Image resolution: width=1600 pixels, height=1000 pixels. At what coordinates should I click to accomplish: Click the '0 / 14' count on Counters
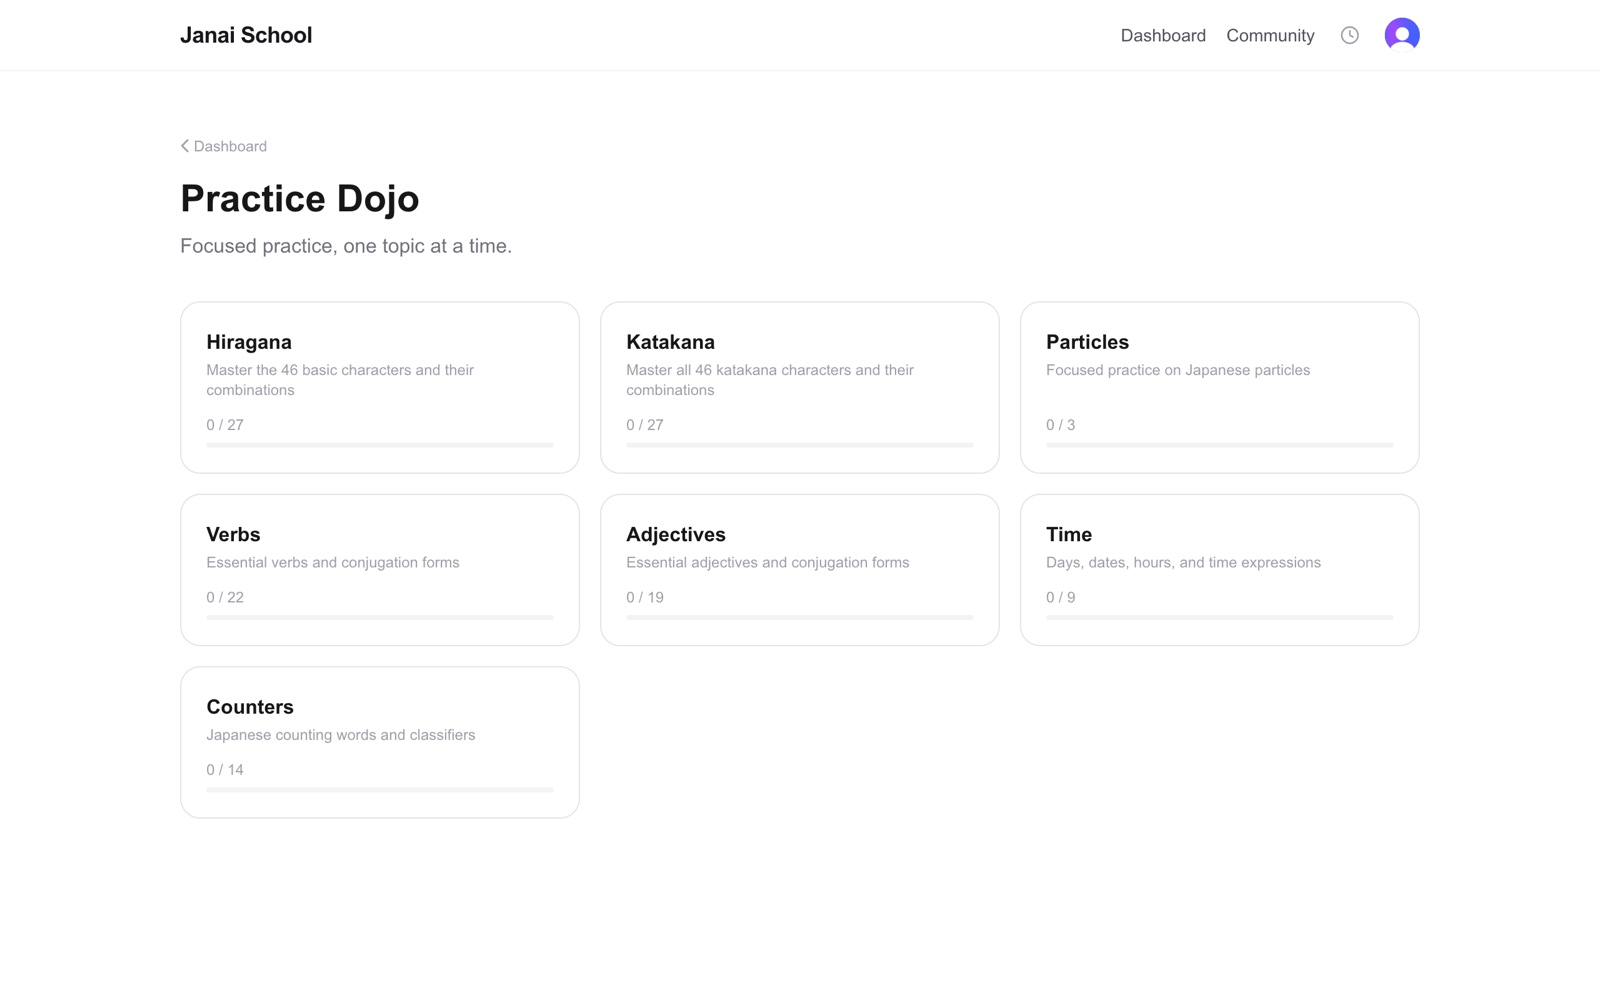(x=225, y=770)
